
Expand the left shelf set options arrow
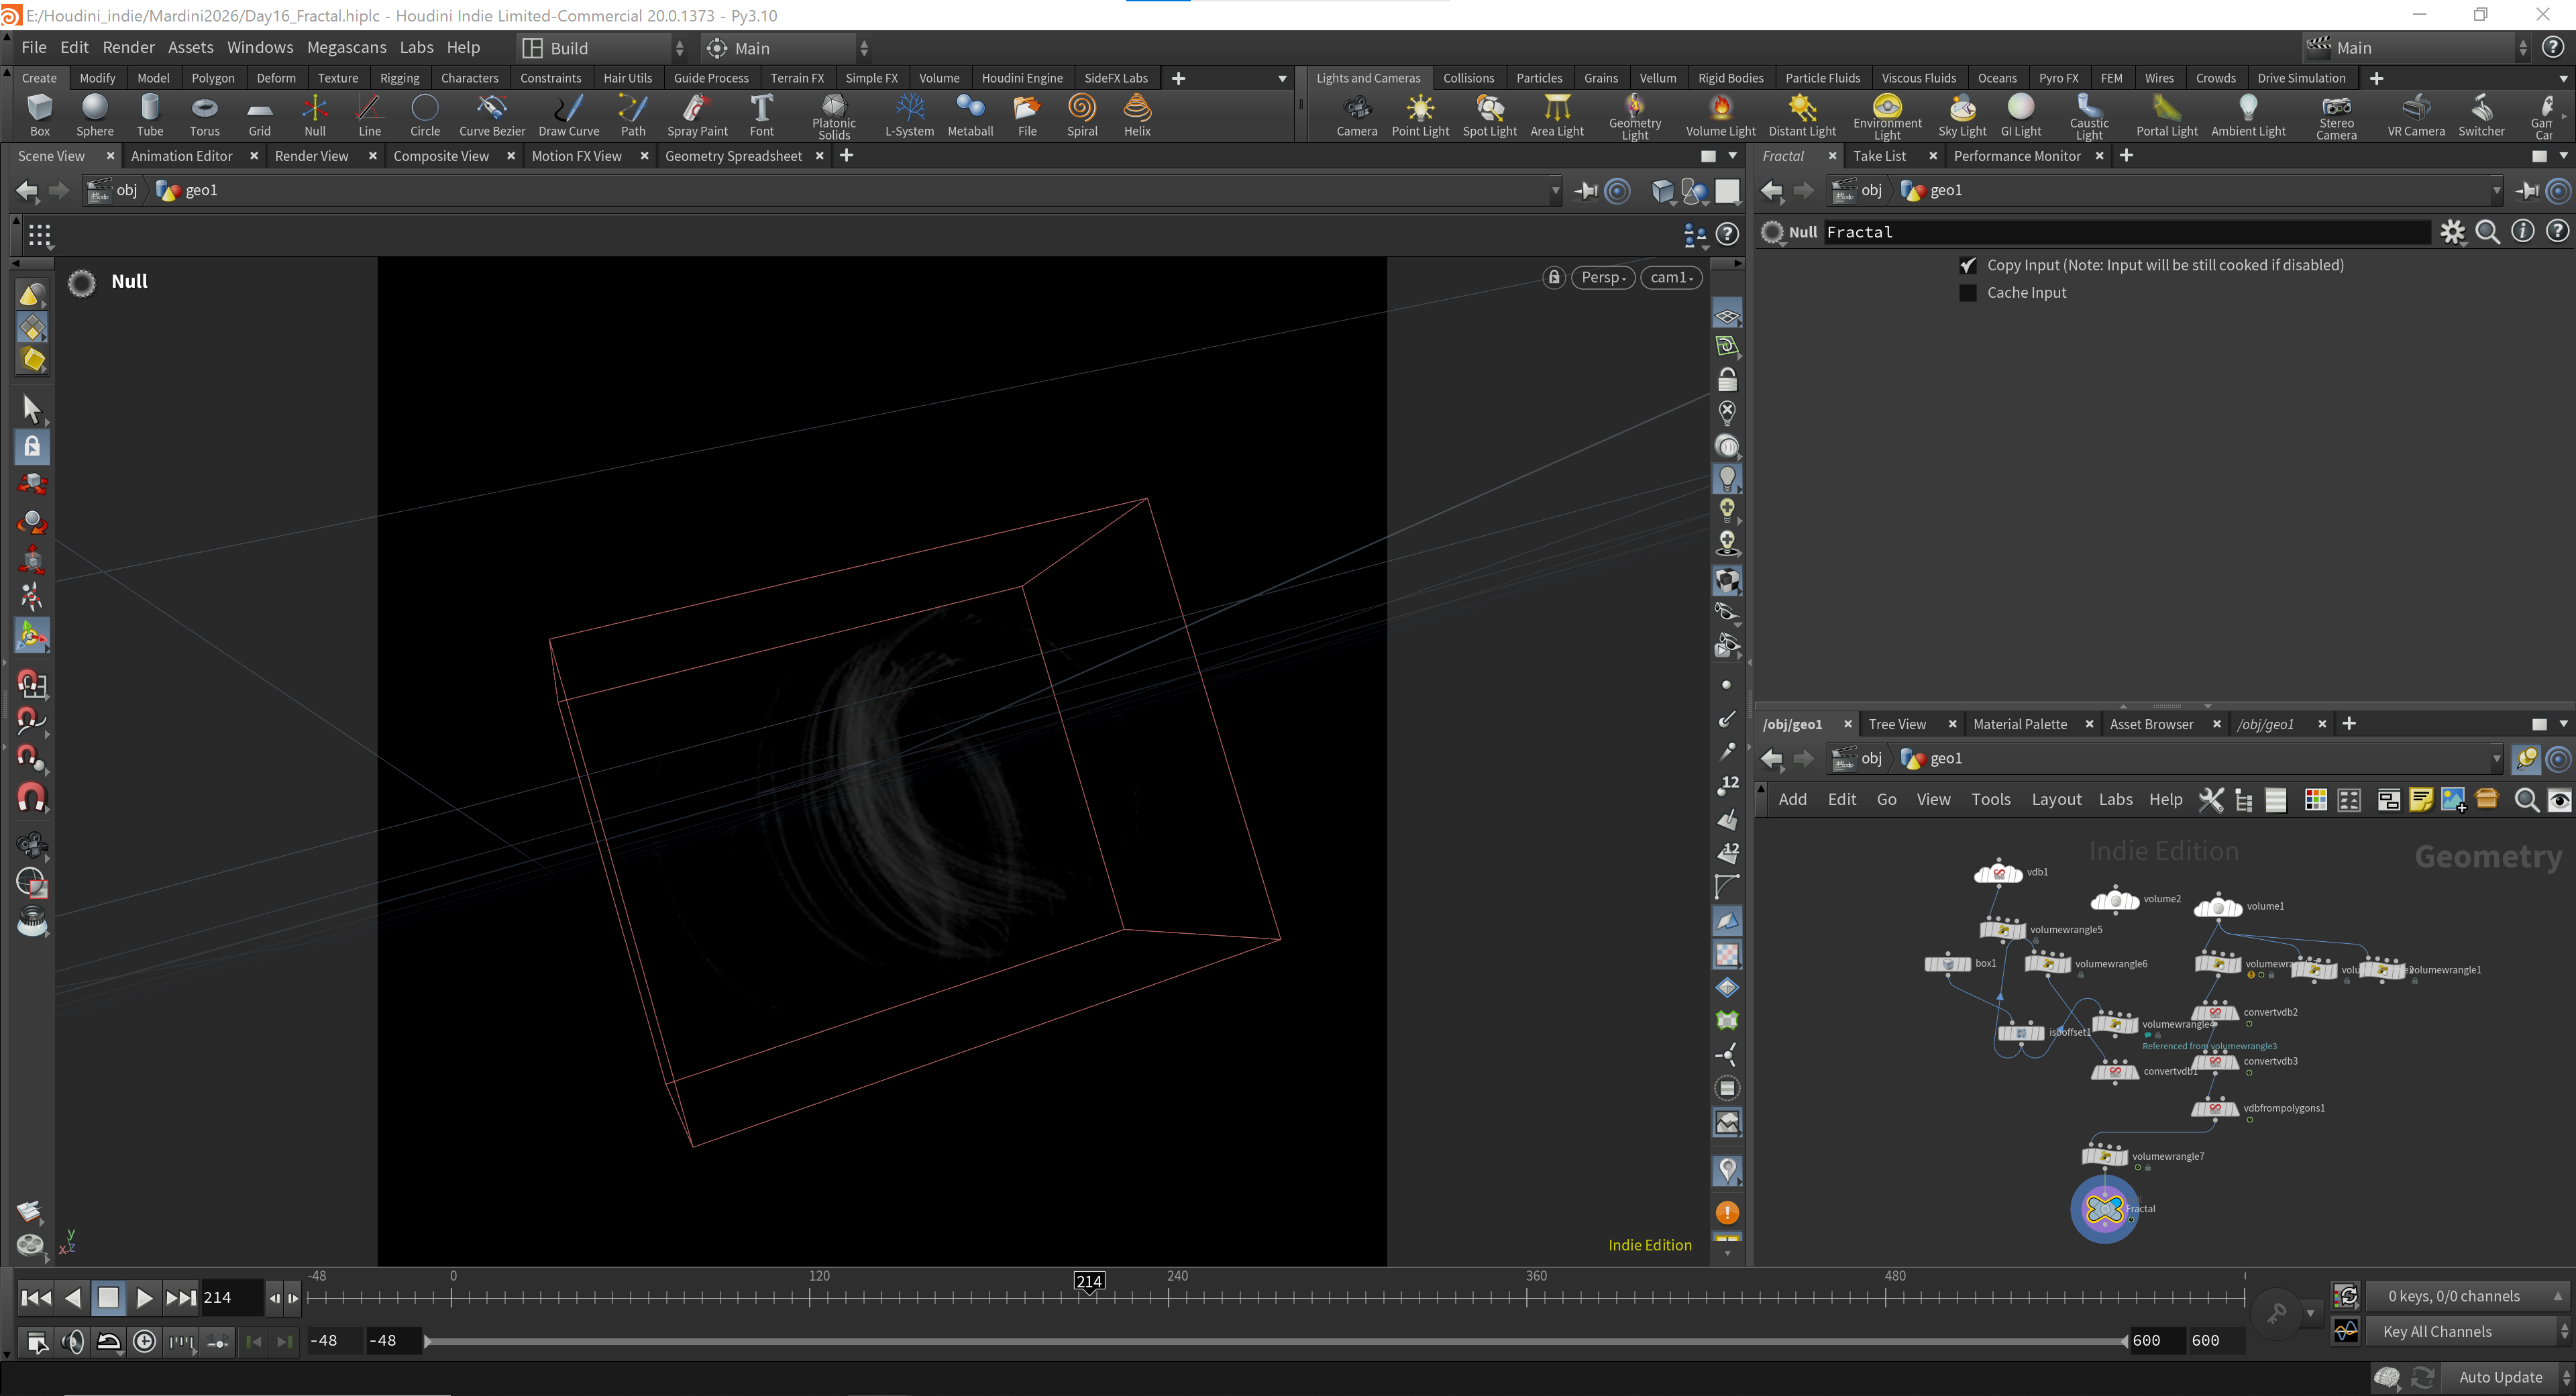(x=1282, y=79)
